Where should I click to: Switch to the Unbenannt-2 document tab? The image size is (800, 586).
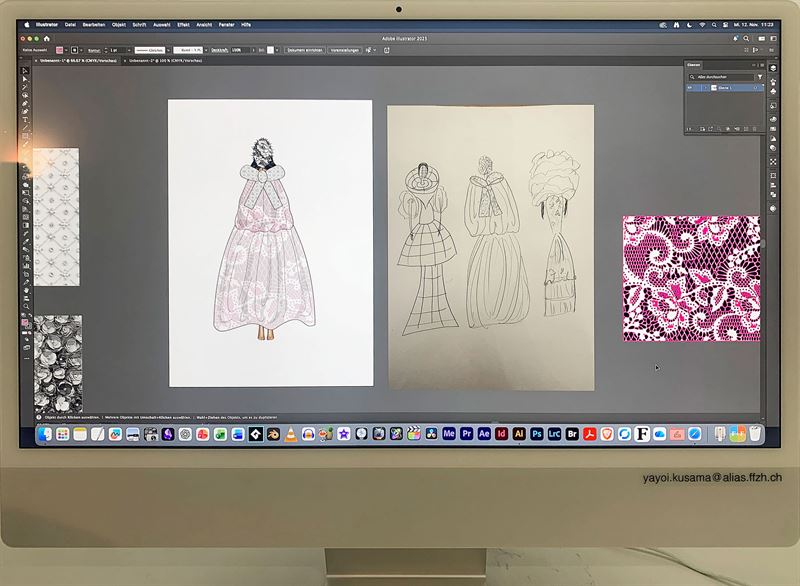[165, 61]
